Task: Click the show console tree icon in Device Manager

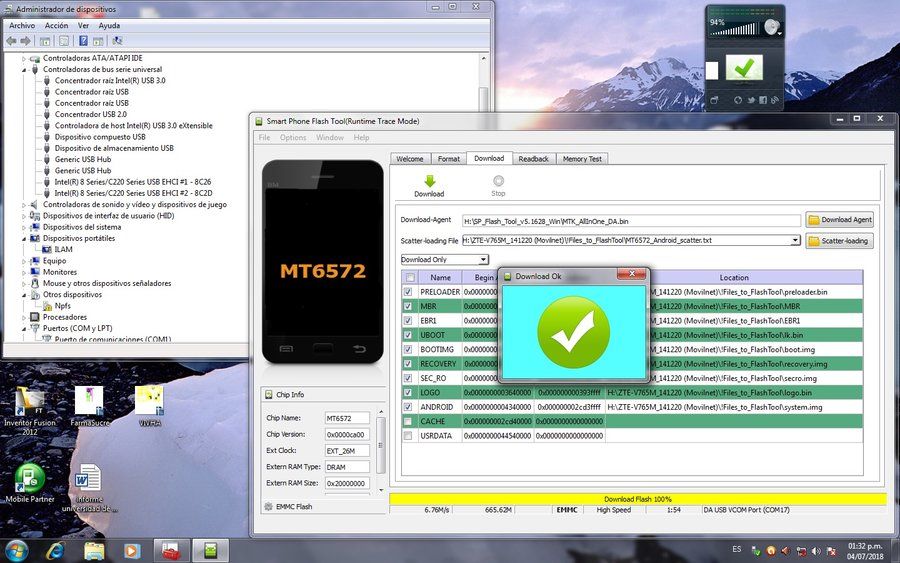Action: pyautogui.click(x=45, y=41)
